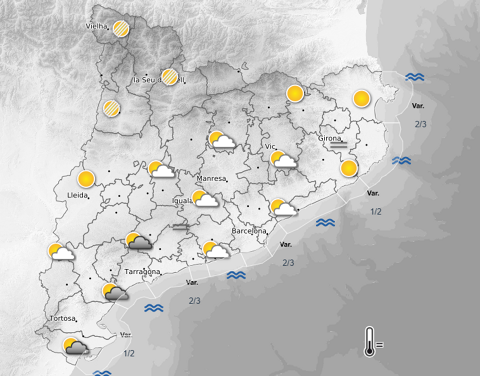Select the partly cloudy icon east of Lleida

click(x=162, y=169)
